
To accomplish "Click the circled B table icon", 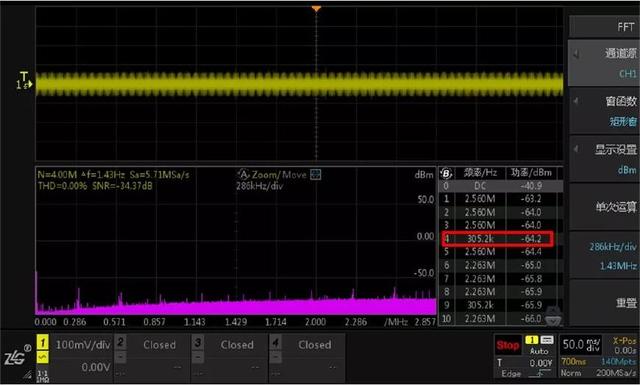I will [446, 174].
